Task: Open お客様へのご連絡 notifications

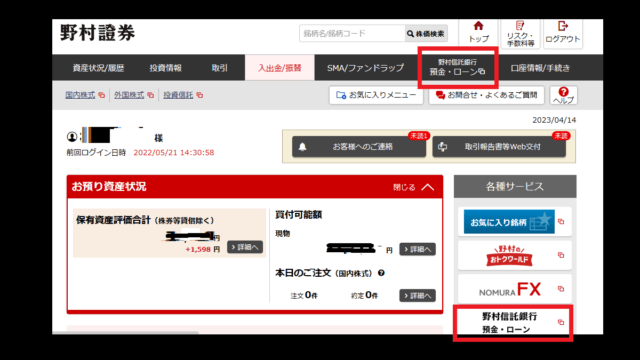Action: (359, 147)
